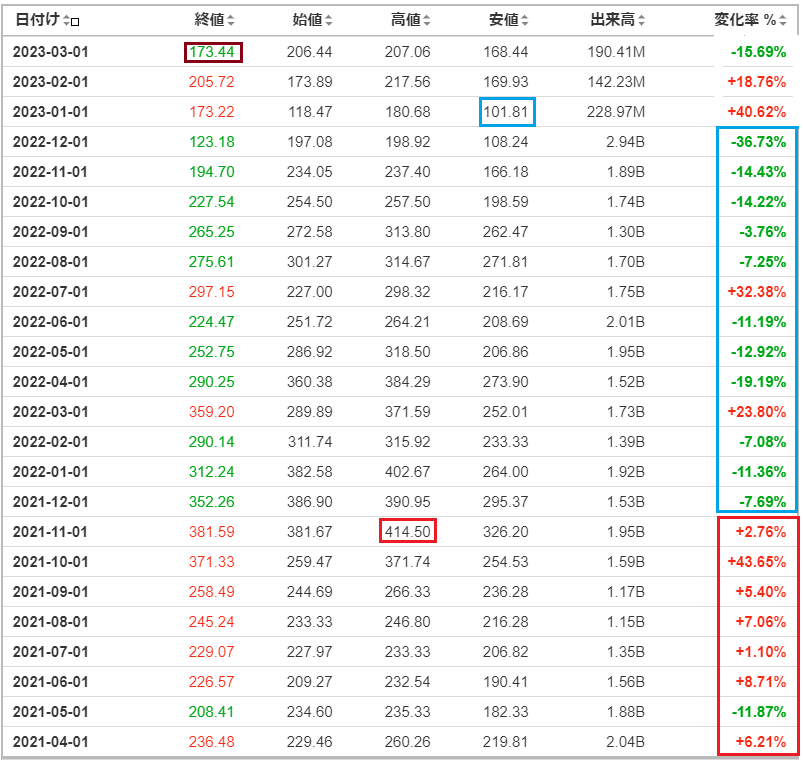Select the date cell 2023-01-01
The height and width of the screenshot is (760, 803).
coord(51,112)
